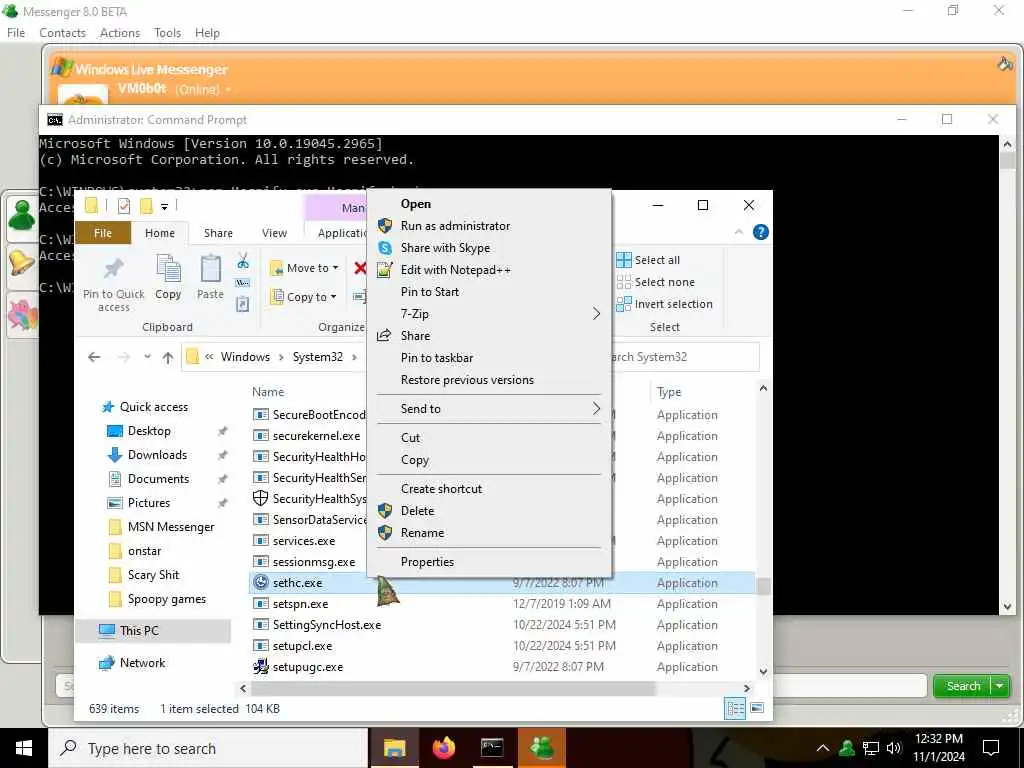The image size is (1024, 768).
Task: Open Messenger online status dropdown
Action: coord(228,89)
